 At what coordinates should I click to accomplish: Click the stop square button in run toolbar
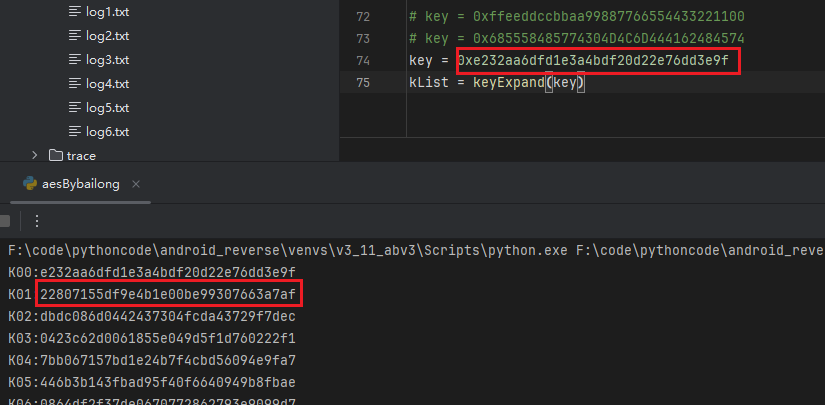4,220
